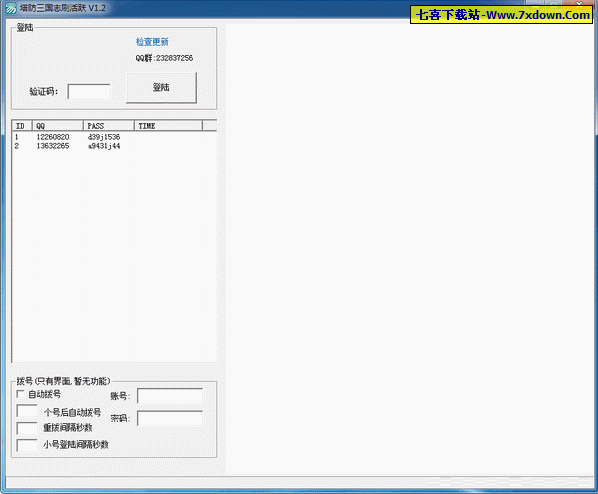Screen dimensions: 598x494
Task: Click the app icon in title bar
Action: click(11, 8)
